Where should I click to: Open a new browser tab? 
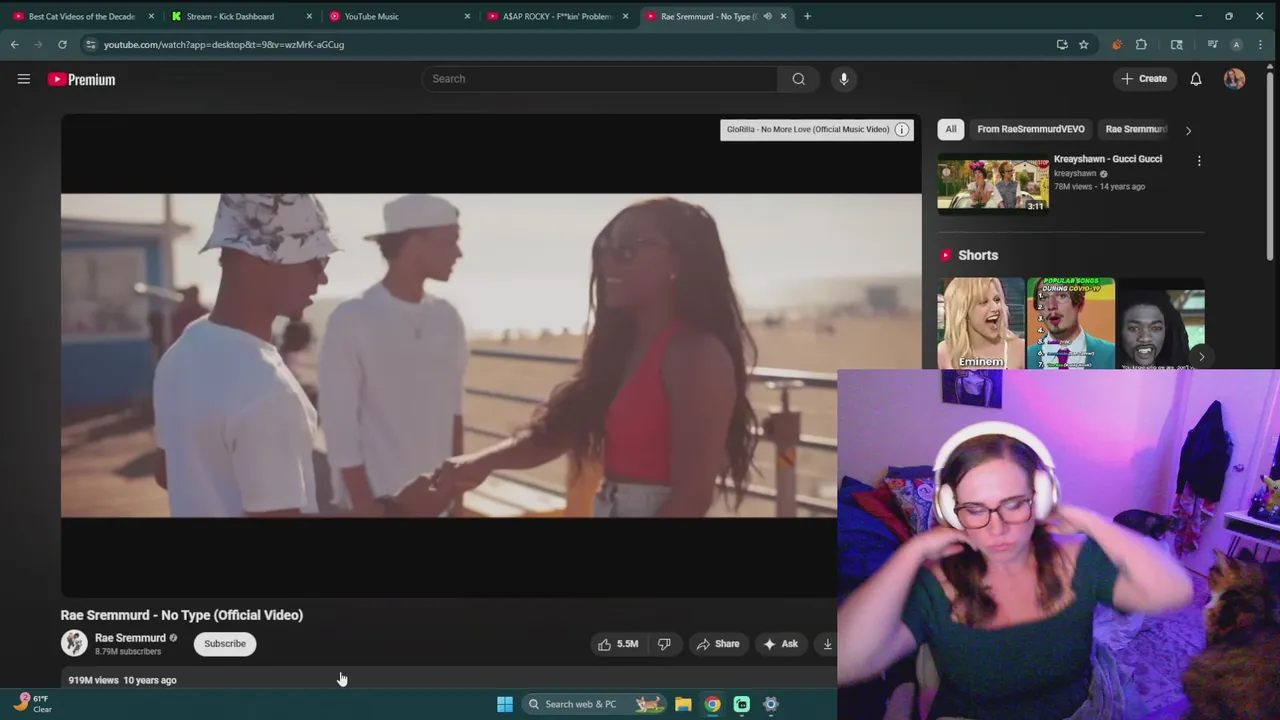click(x=807, y=16)
